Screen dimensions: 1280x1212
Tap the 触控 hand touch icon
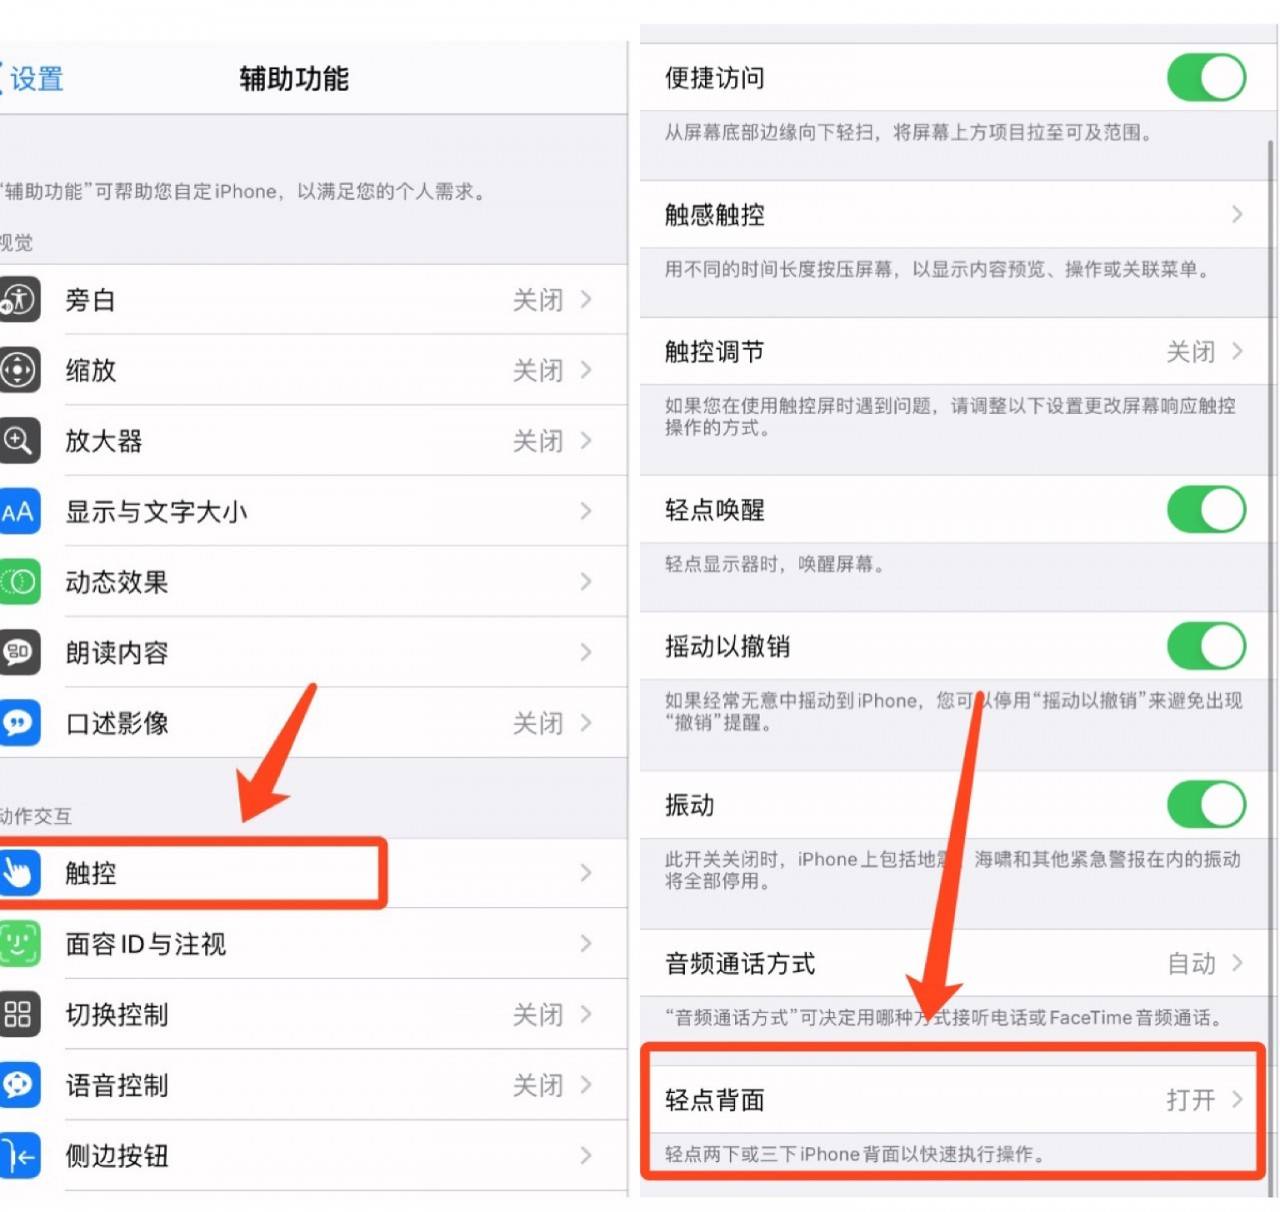[19, 873]
